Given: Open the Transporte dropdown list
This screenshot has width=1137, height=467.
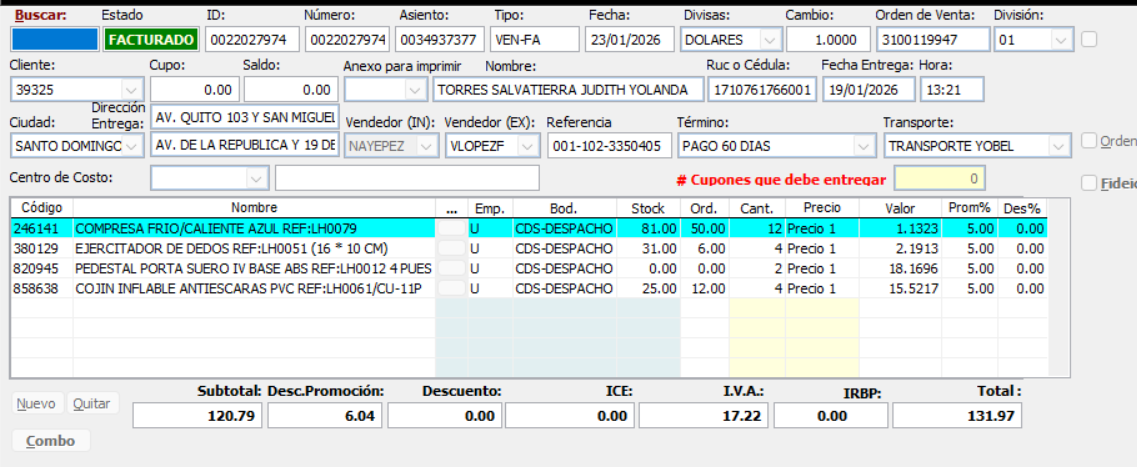Looking at the screenshot, I should click(1056, 146).
